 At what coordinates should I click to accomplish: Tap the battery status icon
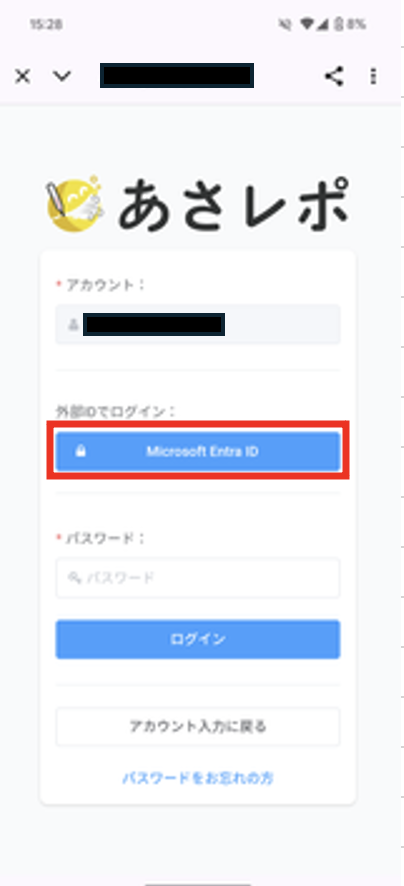[x=338, y=24]
